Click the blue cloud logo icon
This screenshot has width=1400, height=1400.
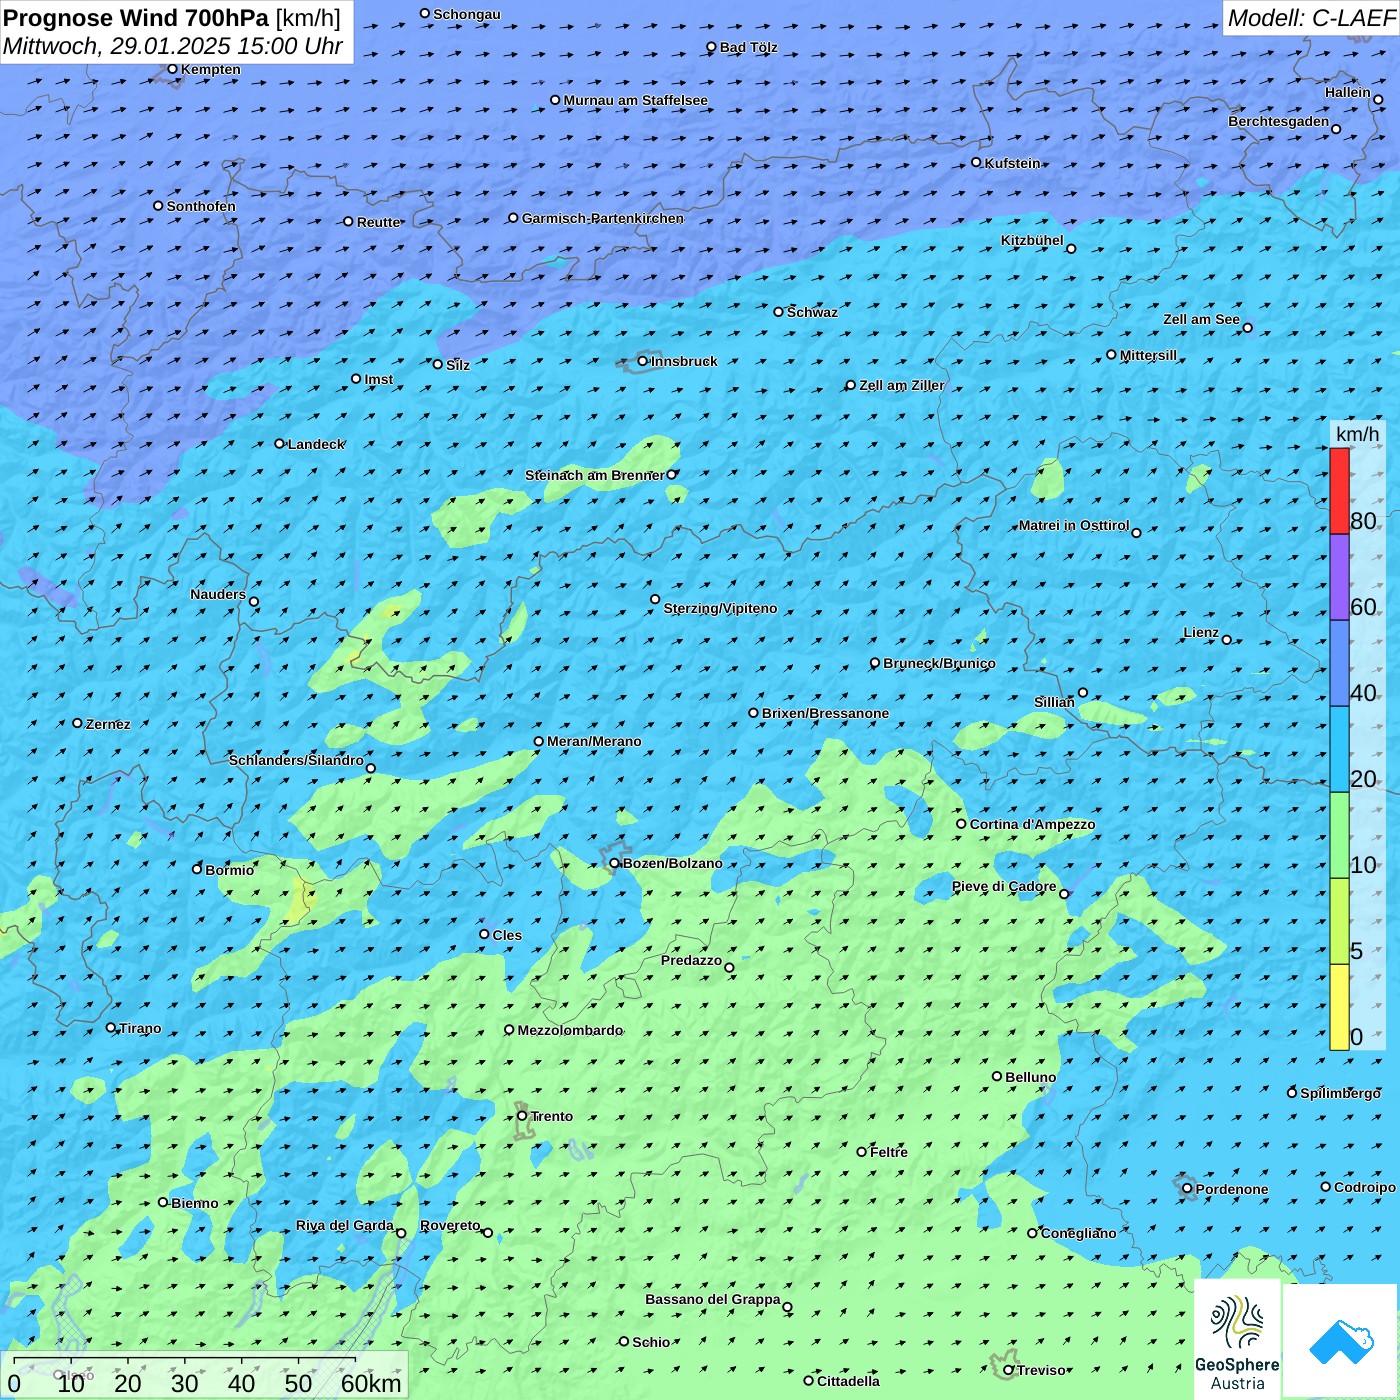pyautogui.click(x=1340, y=1341)
